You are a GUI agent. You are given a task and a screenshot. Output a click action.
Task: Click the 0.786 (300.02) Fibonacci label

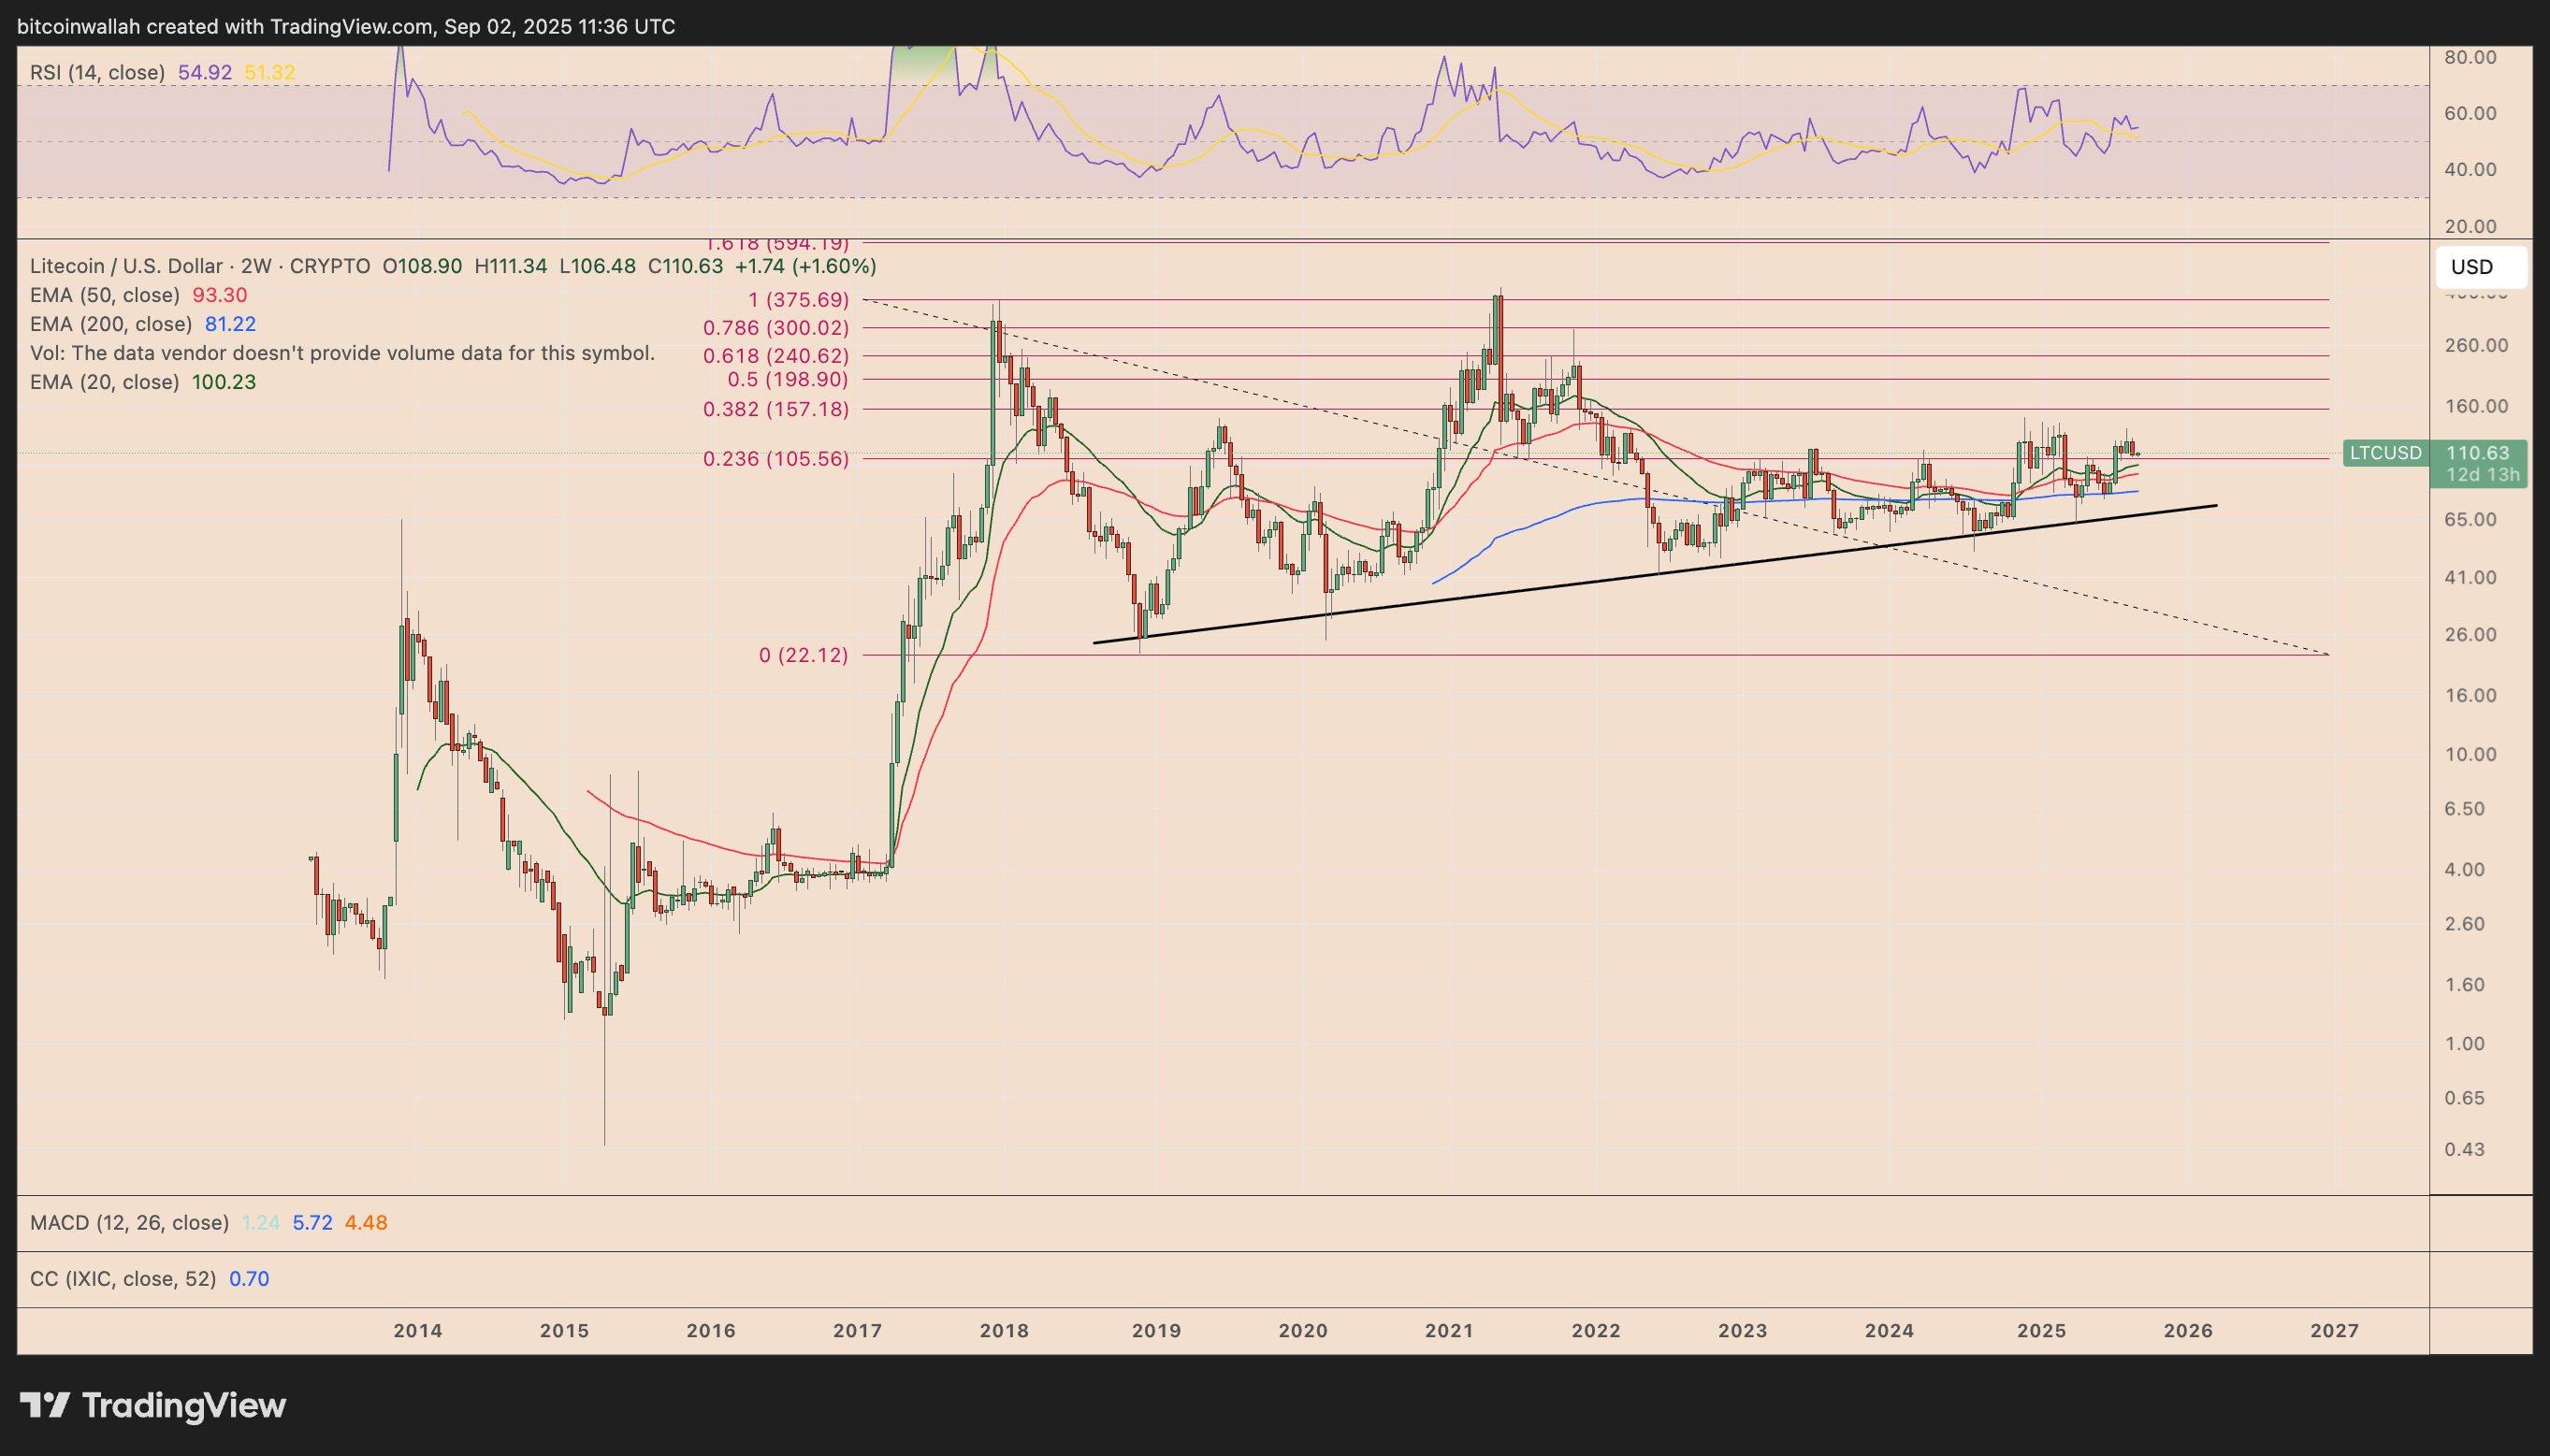tap(776, 327)
